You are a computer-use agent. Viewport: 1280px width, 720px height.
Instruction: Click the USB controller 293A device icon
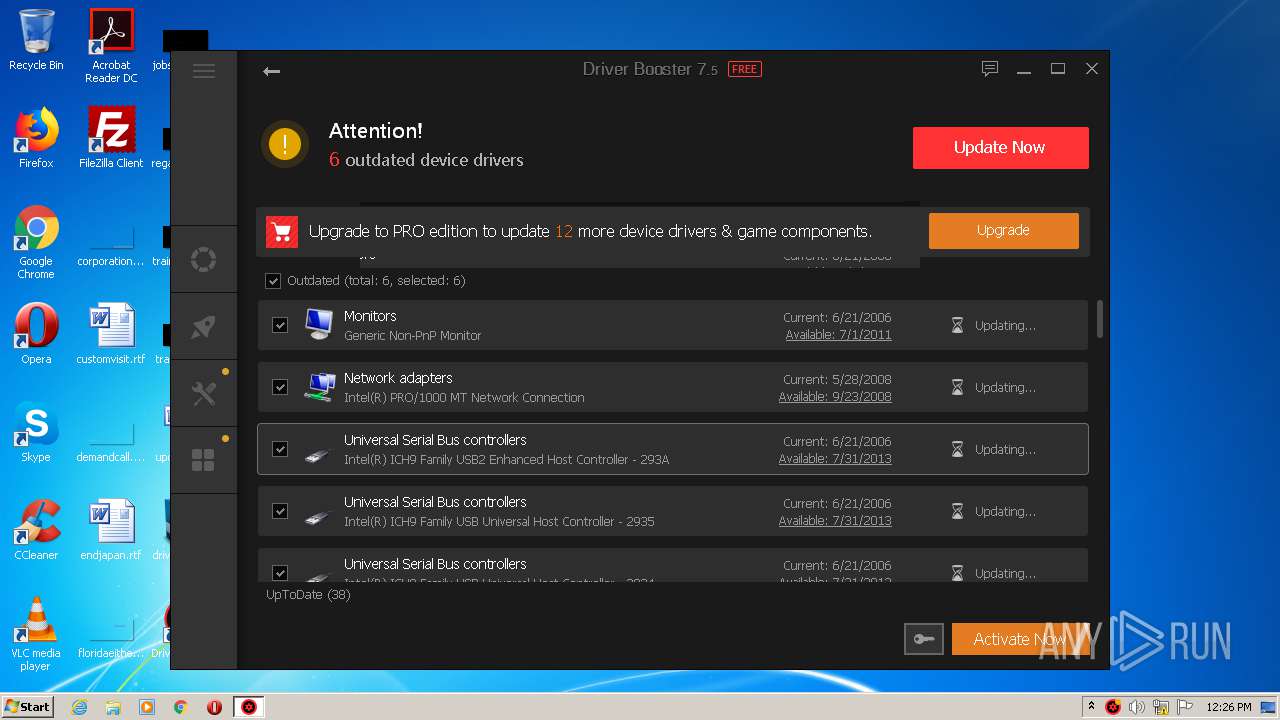[x=317, y=455]
